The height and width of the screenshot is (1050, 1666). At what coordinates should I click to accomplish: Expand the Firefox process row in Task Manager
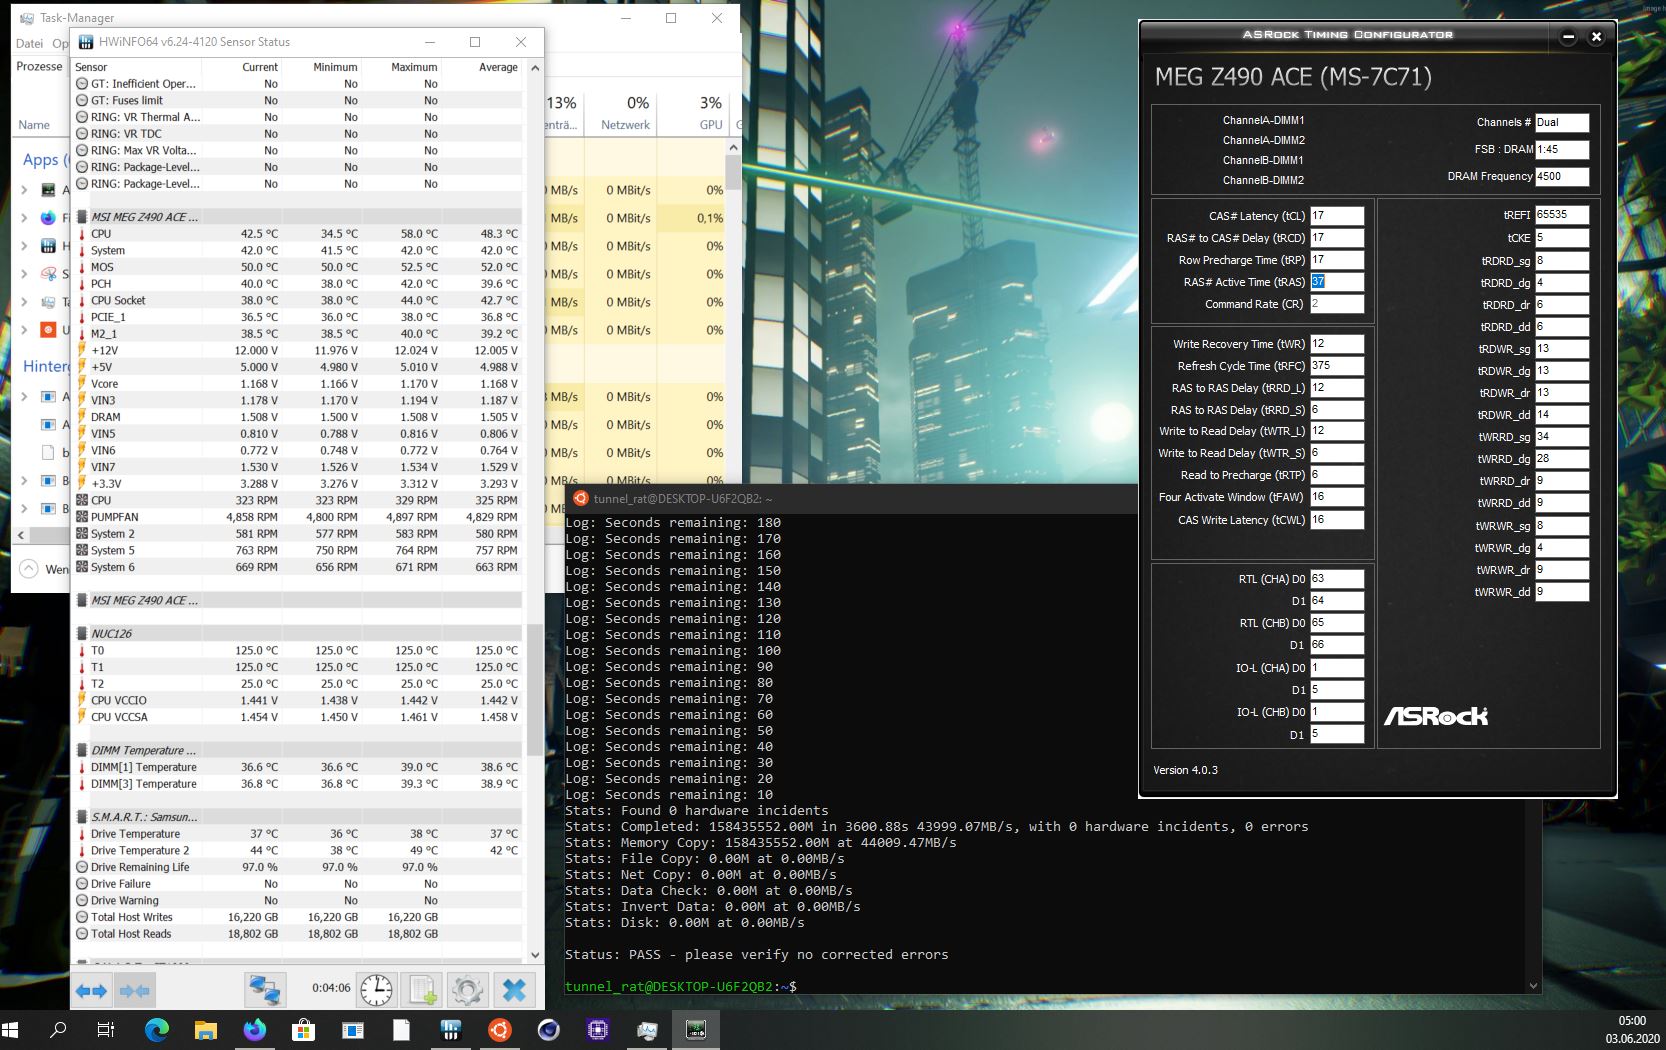(24, 217)
